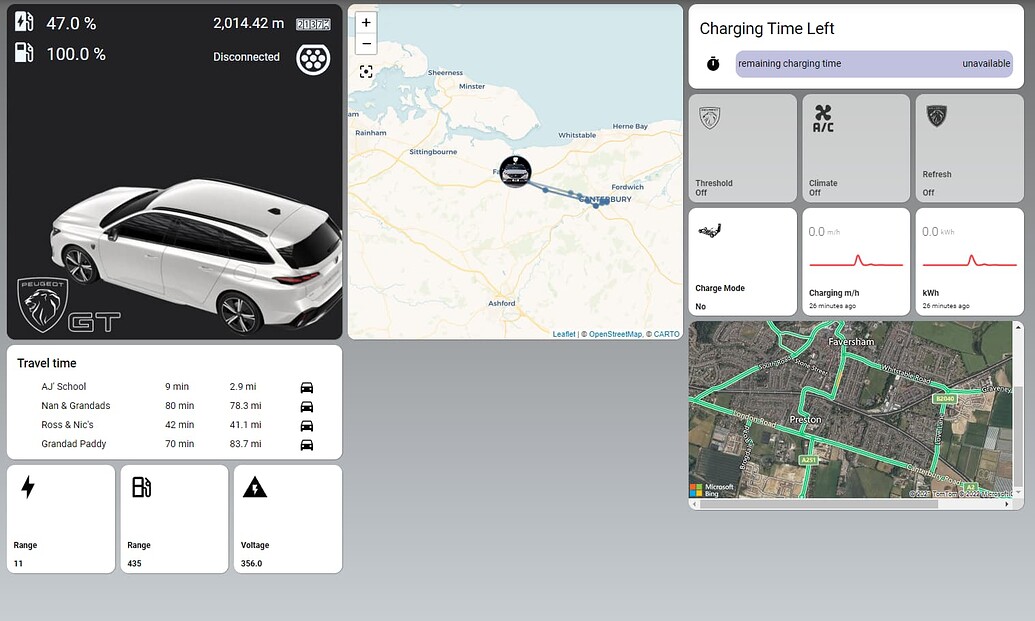The width and height of the screenshot is (1035, 621).
Task: Toggle the Threshold tile on
Action: [742, 148]
